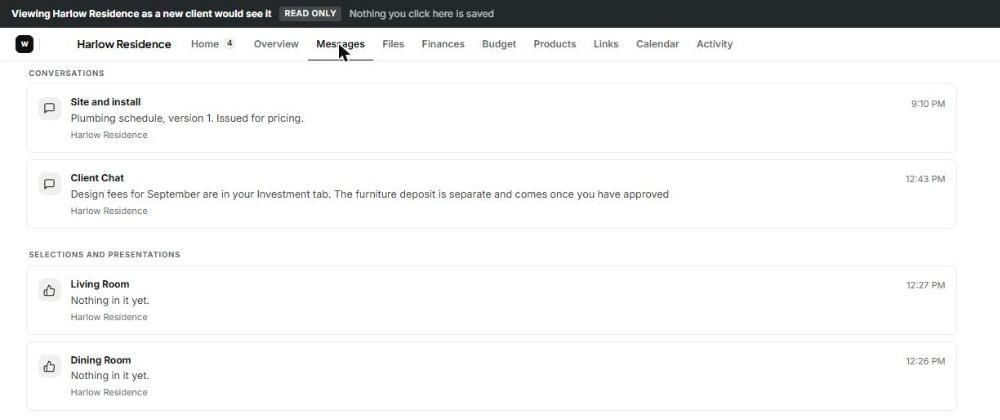Click chat bubble icon on Site and install

pyautogui.click(x=49, y=108)
